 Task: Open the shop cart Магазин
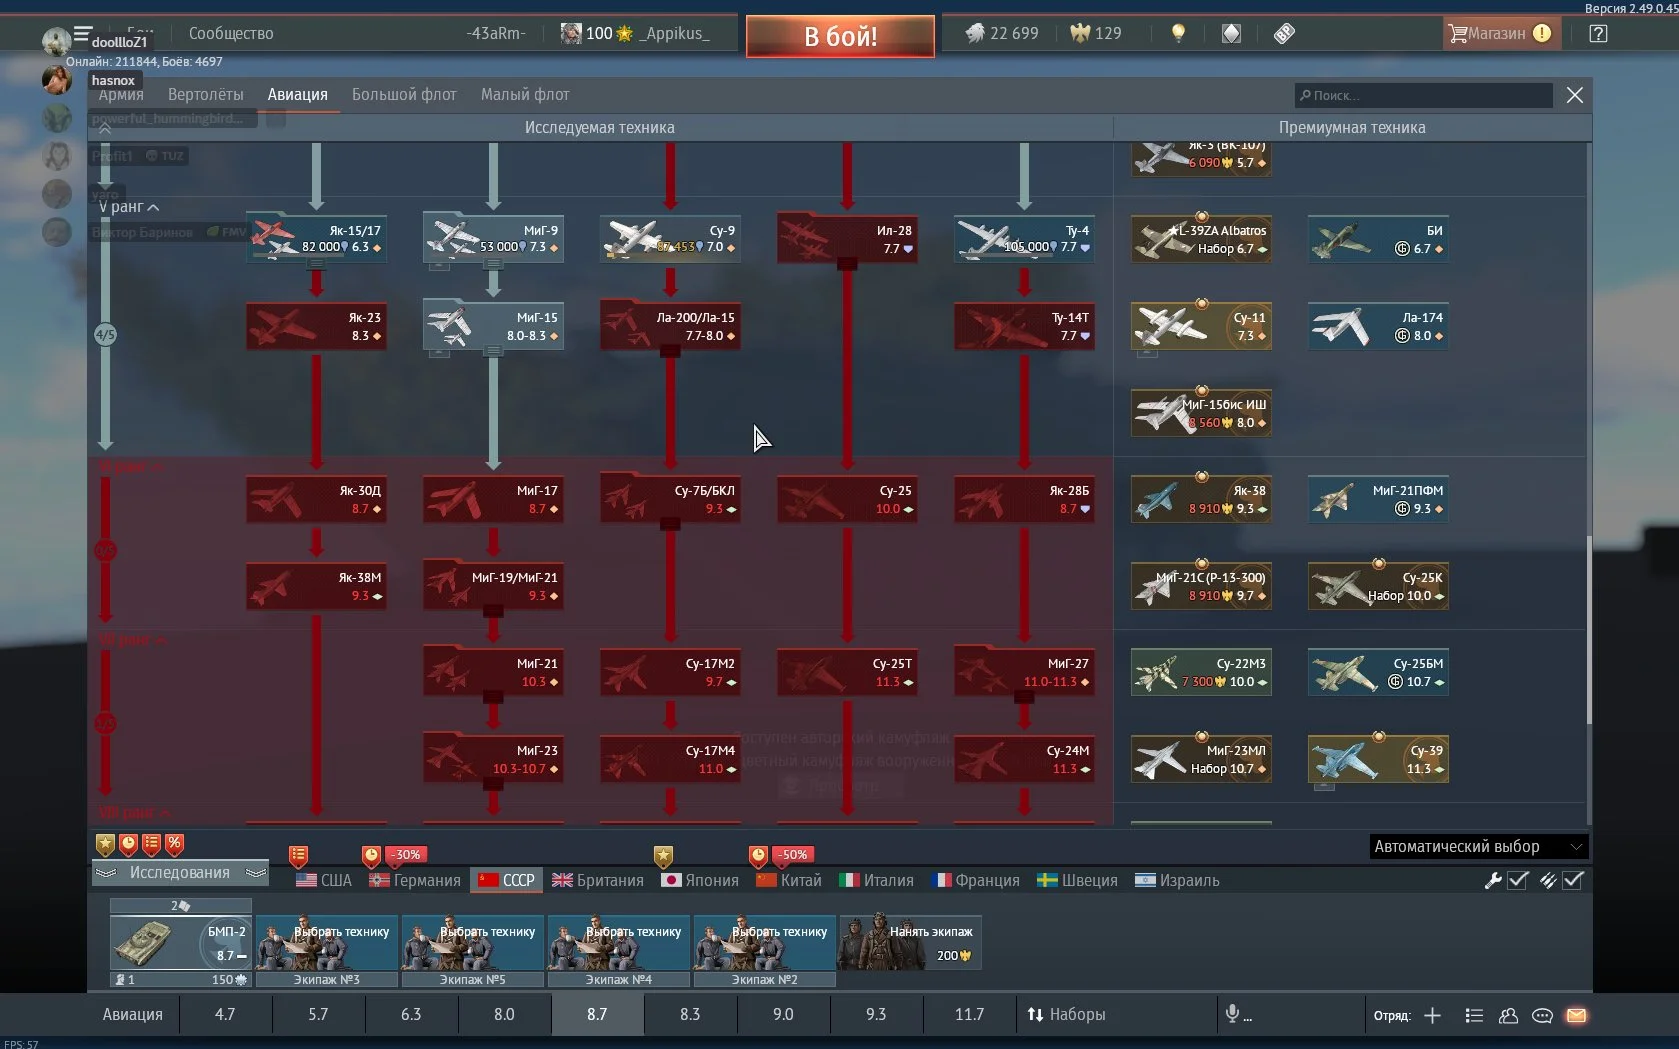pos(1498,33)
